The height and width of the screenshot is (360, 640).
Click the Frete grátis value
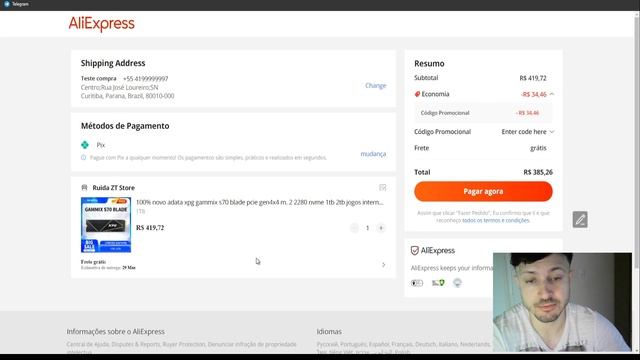pos(538,148)
